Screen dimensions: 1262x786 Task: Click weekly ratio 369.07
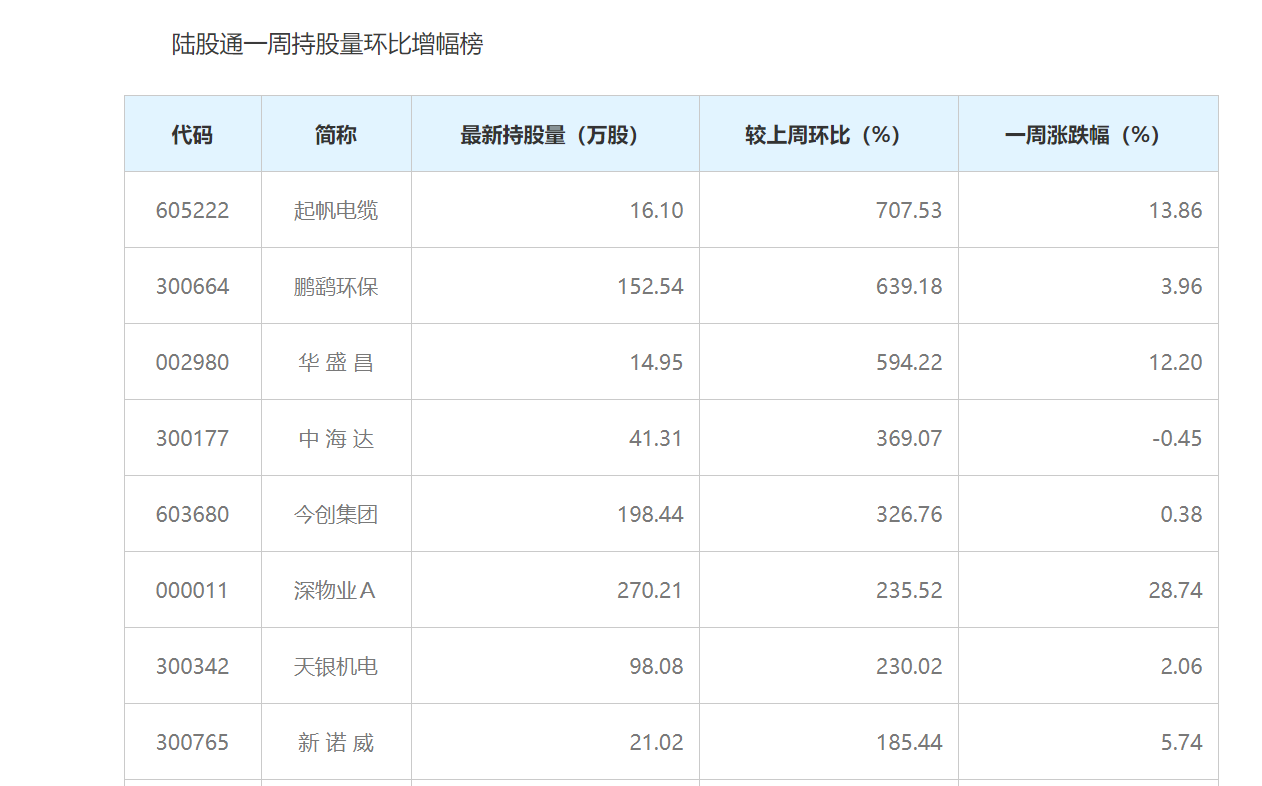(909, 439)
